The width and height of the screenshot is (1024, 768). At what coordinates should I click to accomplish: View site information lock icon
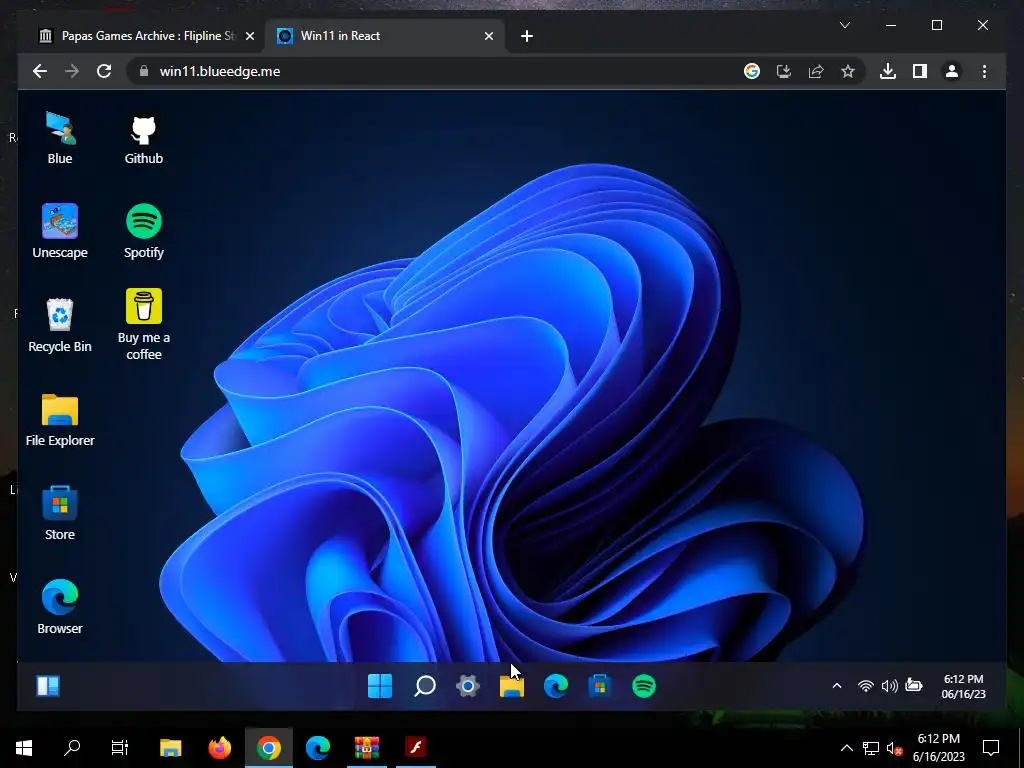[144, 71]
